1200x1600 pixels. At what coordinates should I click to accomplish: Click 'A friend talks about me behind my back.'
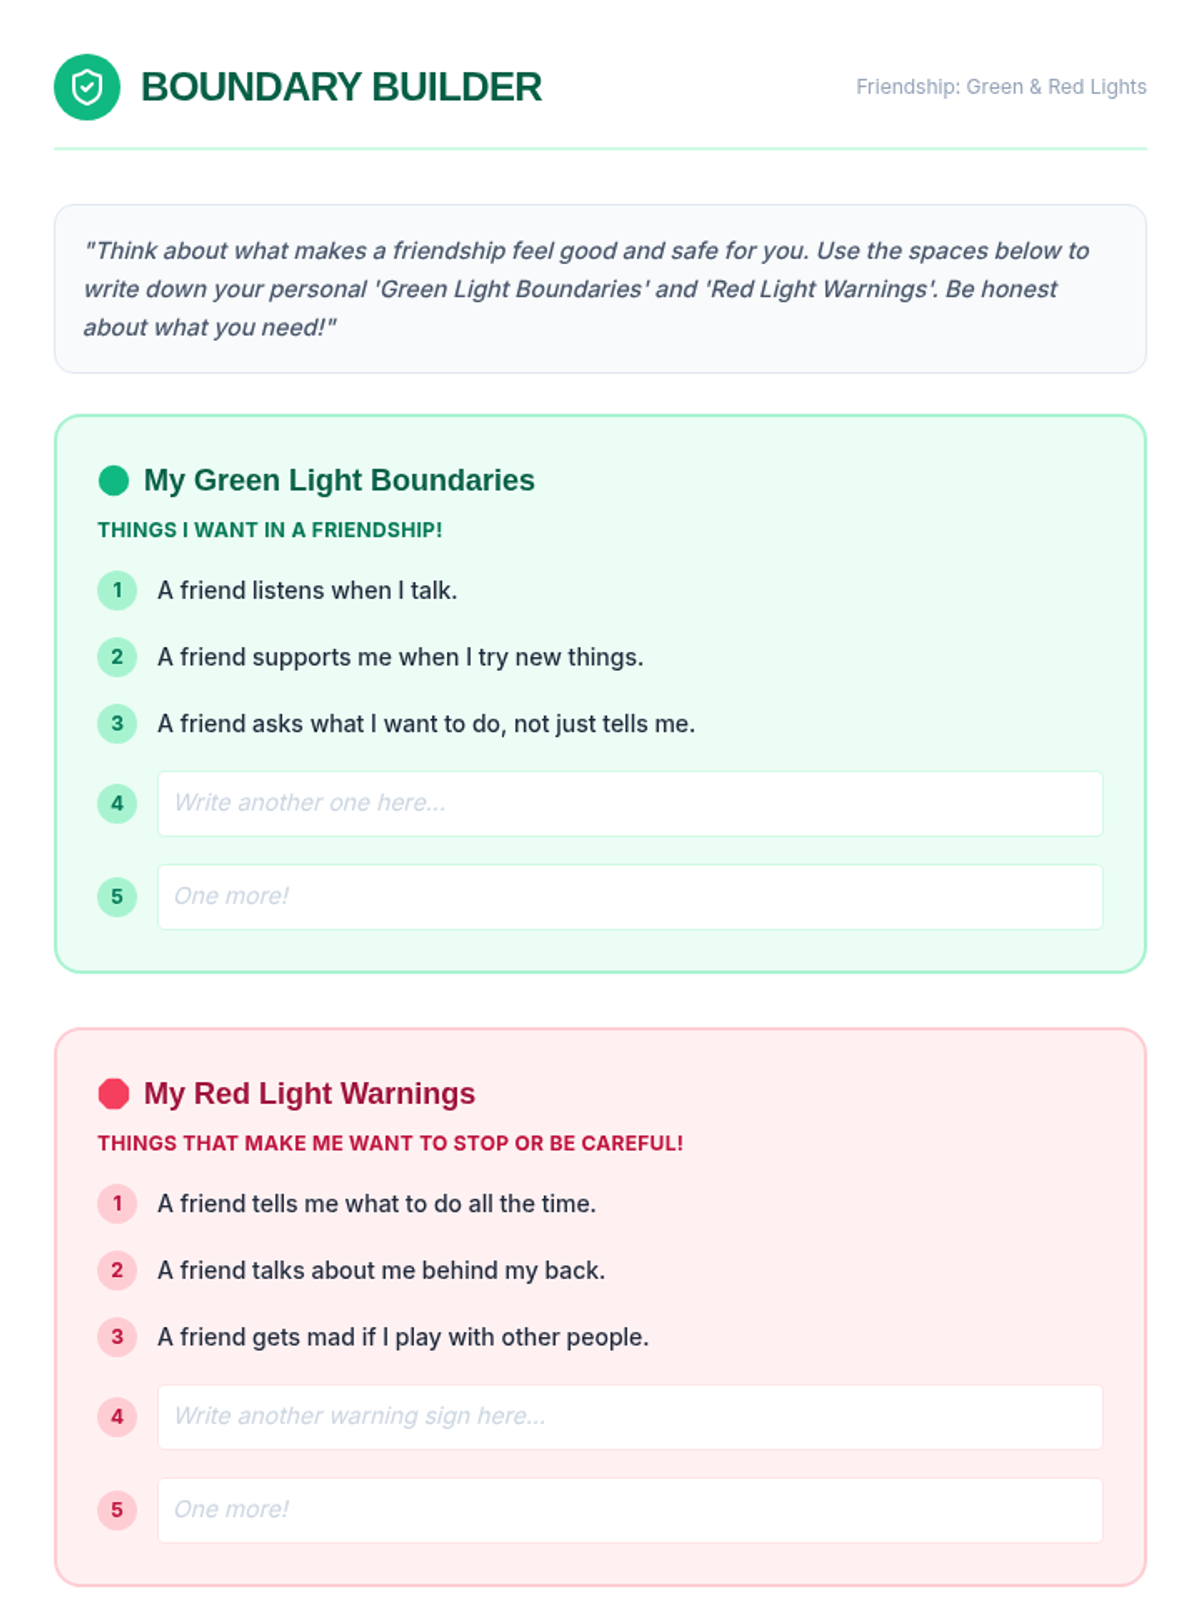(x=381, y=1270)
